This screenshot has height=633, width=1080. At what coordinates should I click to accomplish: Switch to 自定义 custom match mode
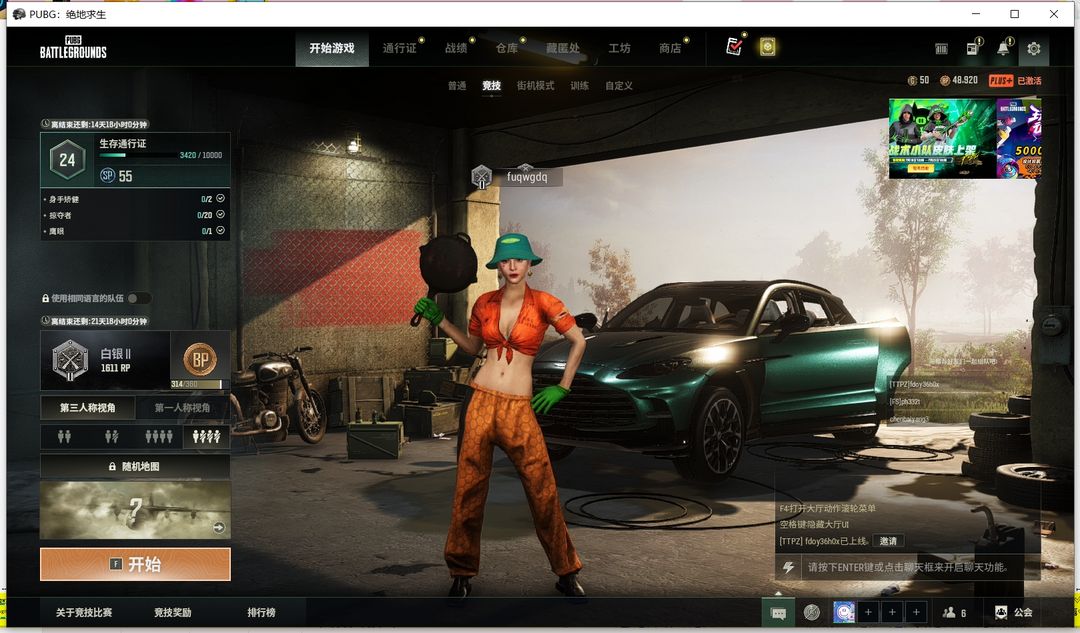pyautogui.click(x=619, y=86)
